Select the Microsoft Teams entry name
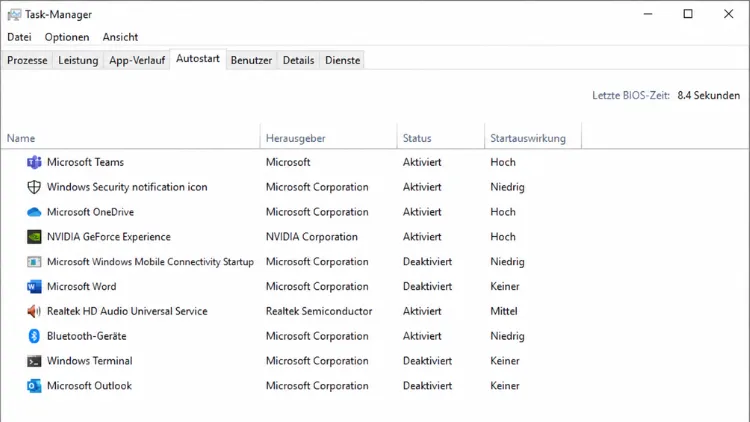 (85, 162)
